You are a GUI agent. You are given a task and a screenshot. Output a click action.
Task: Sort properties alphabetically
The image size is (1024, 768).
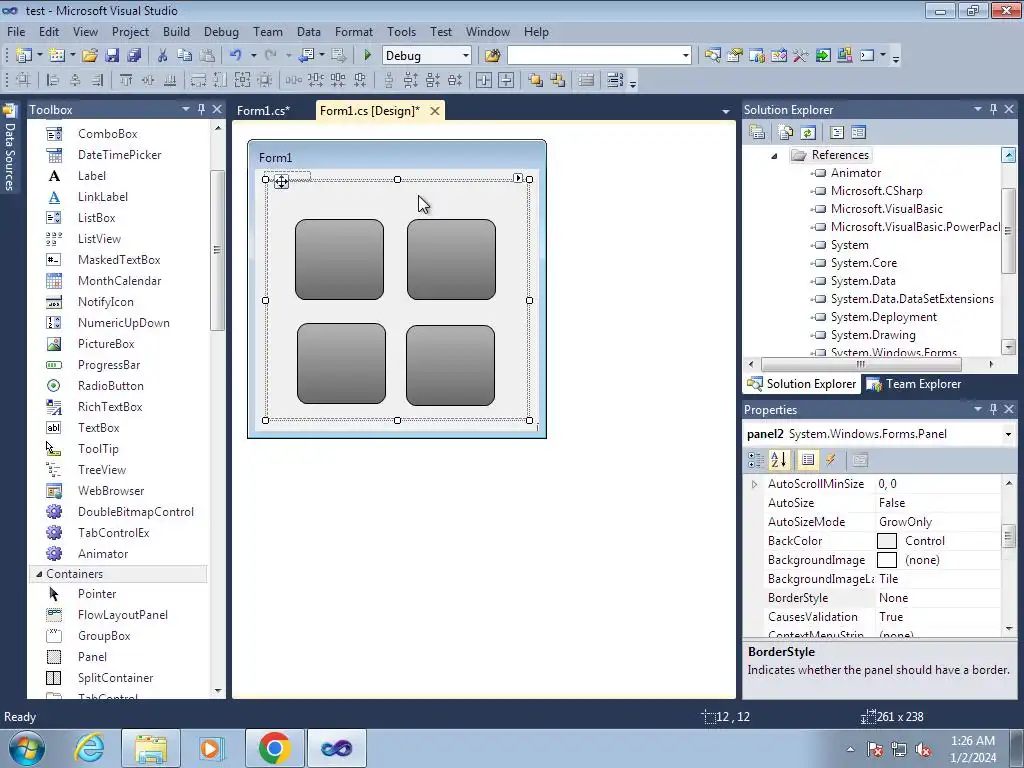(x=778, y=460)
